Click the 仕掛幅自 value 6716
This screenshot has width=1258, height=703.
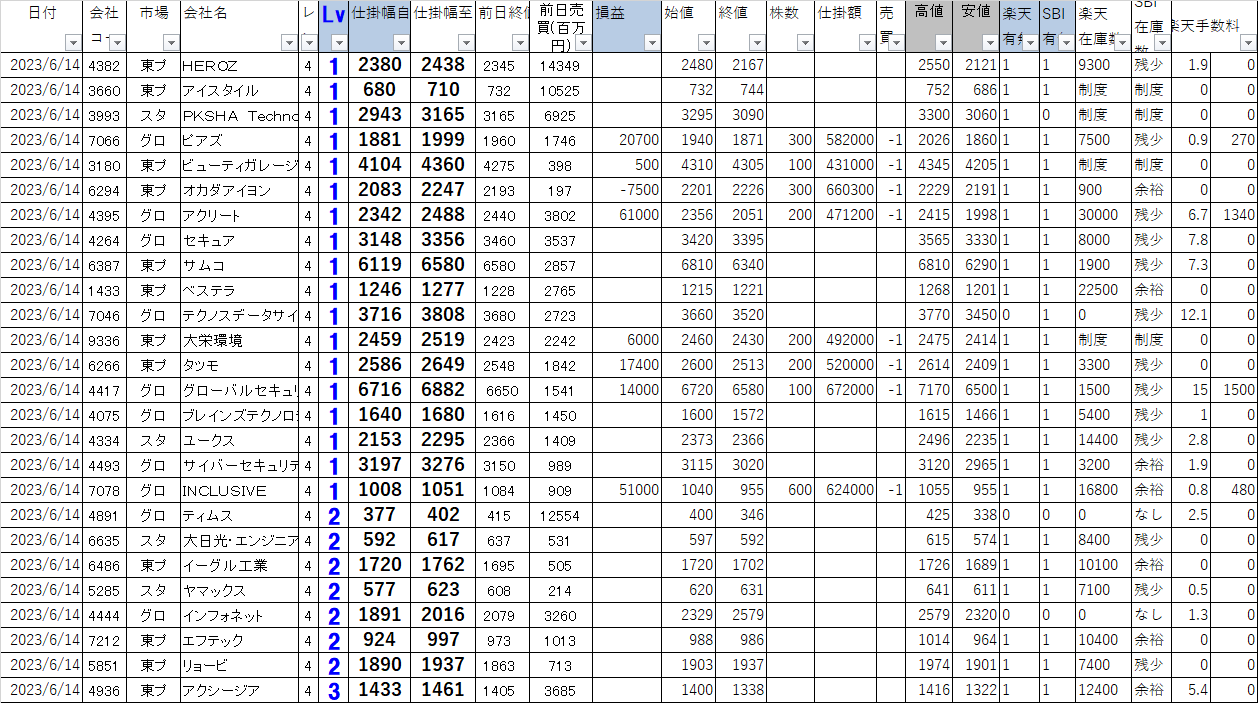[379, 390]
